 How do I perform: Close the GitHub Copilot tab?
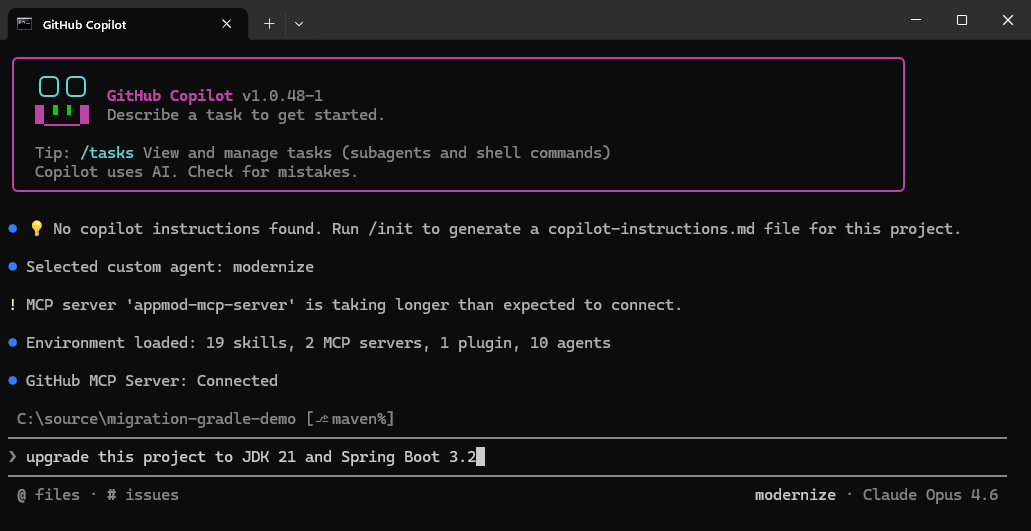[x=226, y=24]
